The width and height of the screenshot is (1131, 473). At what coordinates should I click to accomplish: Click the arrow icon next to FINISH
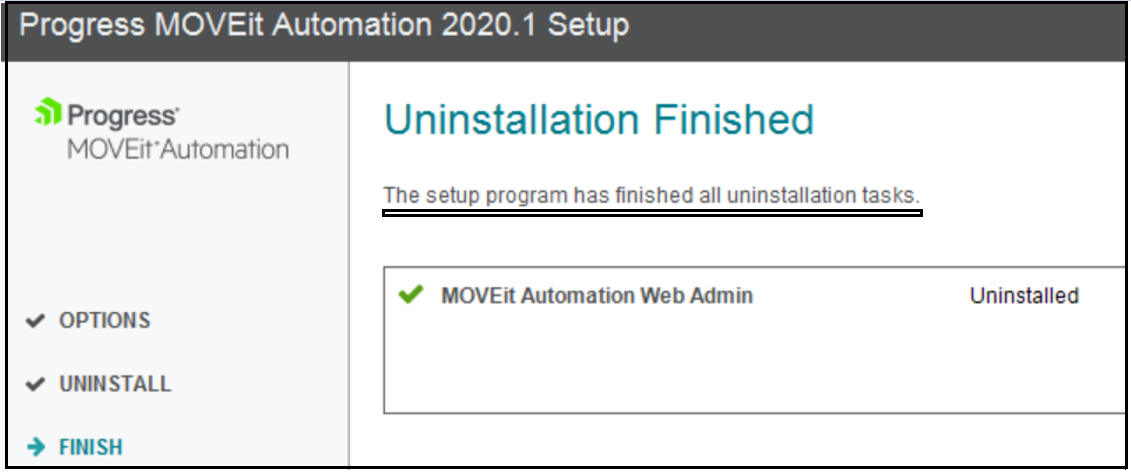[x=36, y=447]
